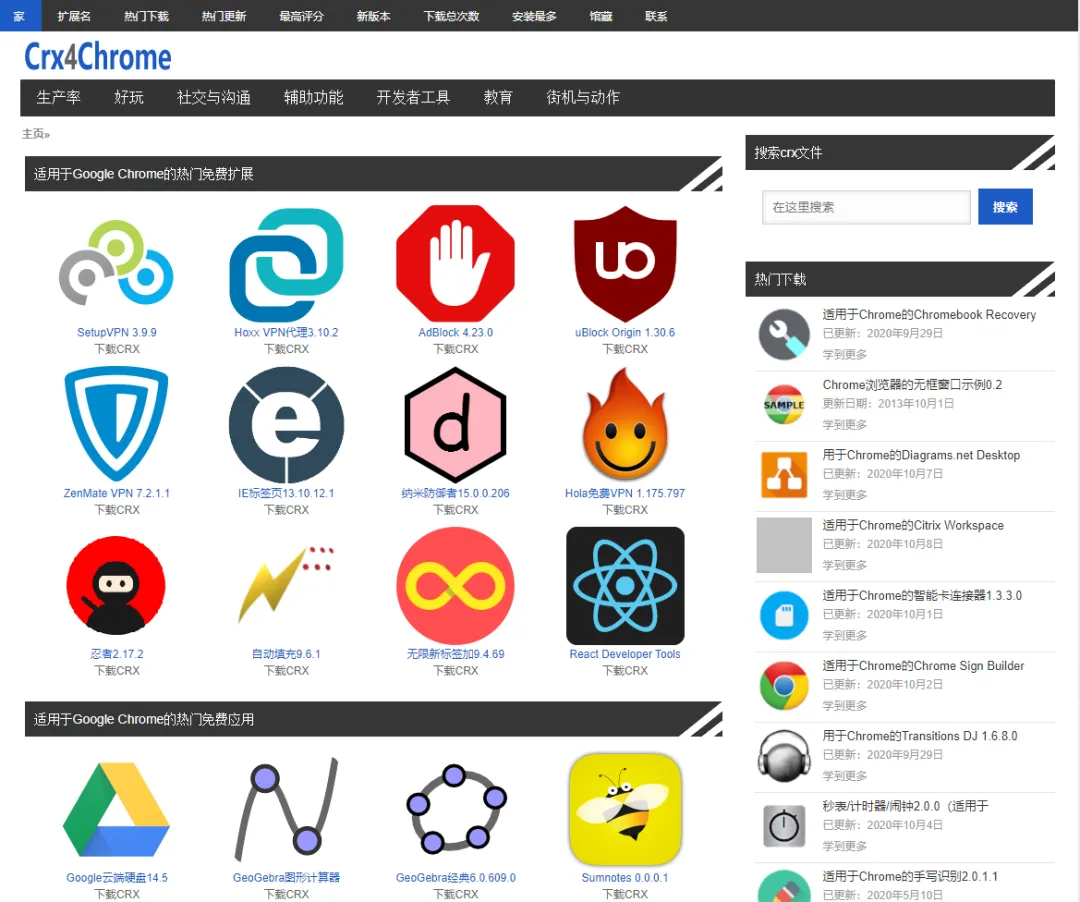Image resolution: width=1080 pixels, height=902 pixels.
Task: Select the 开发者工具 category
Action: point(413,98)
